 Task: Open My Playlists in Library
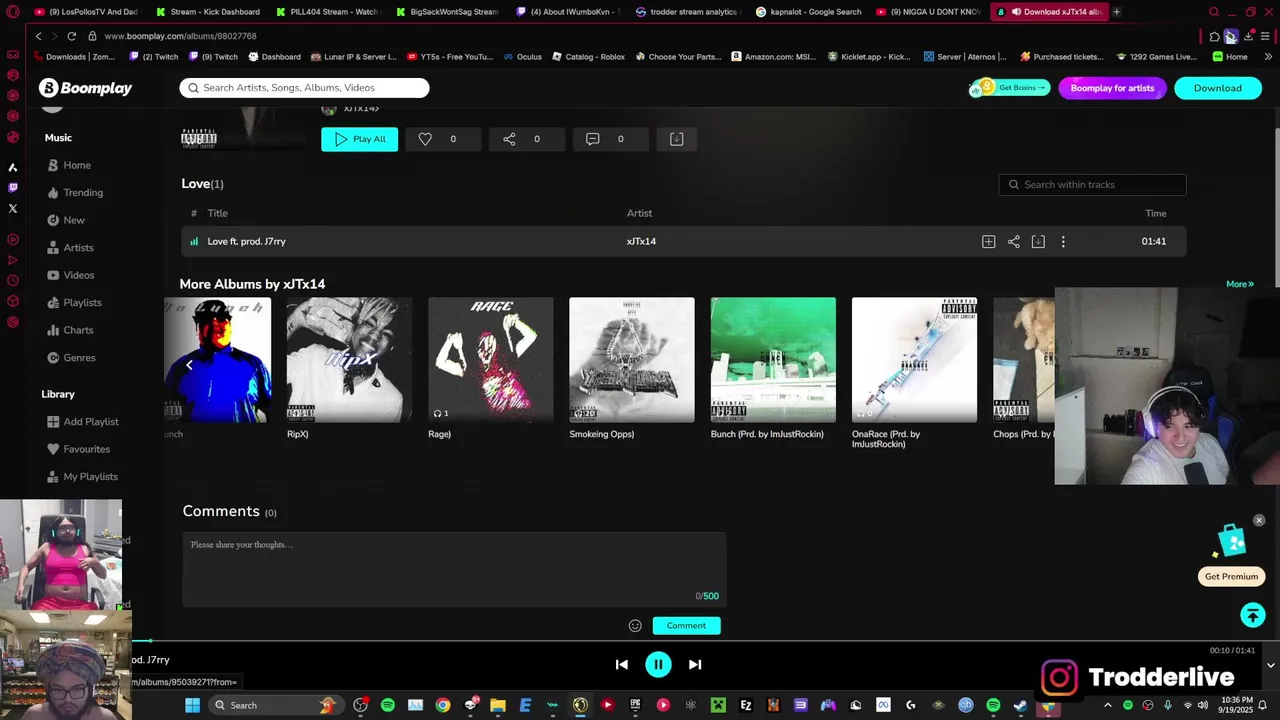click(82, 477)
